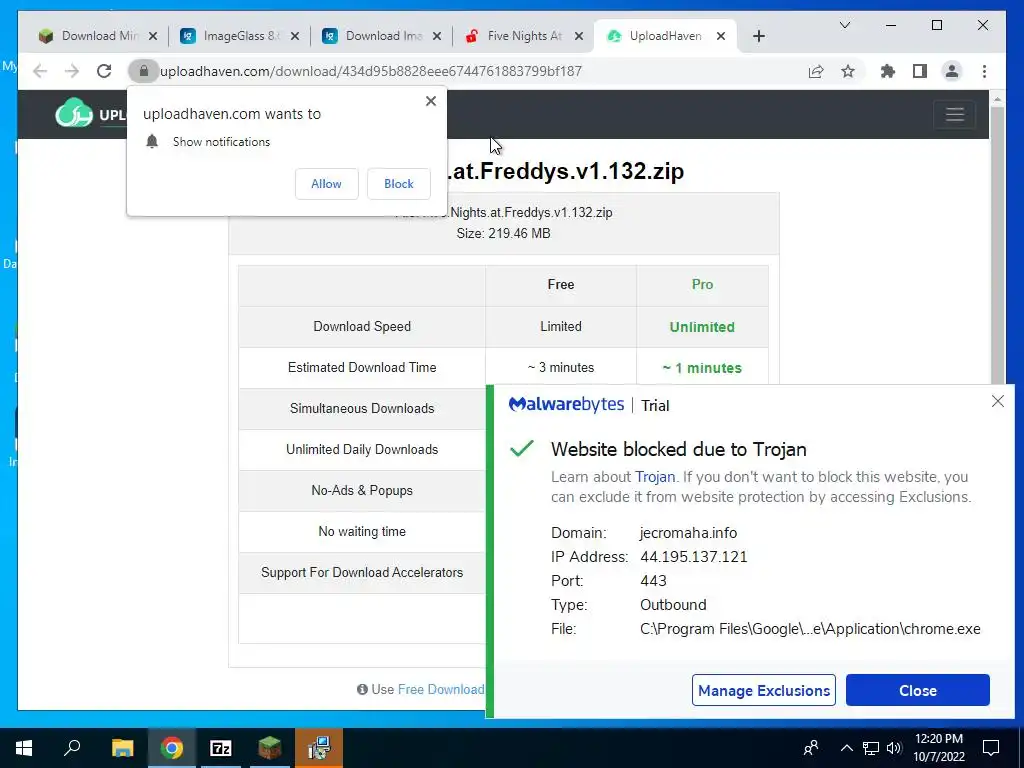Click the scrollbar up arrow

(x=997, y=99)
